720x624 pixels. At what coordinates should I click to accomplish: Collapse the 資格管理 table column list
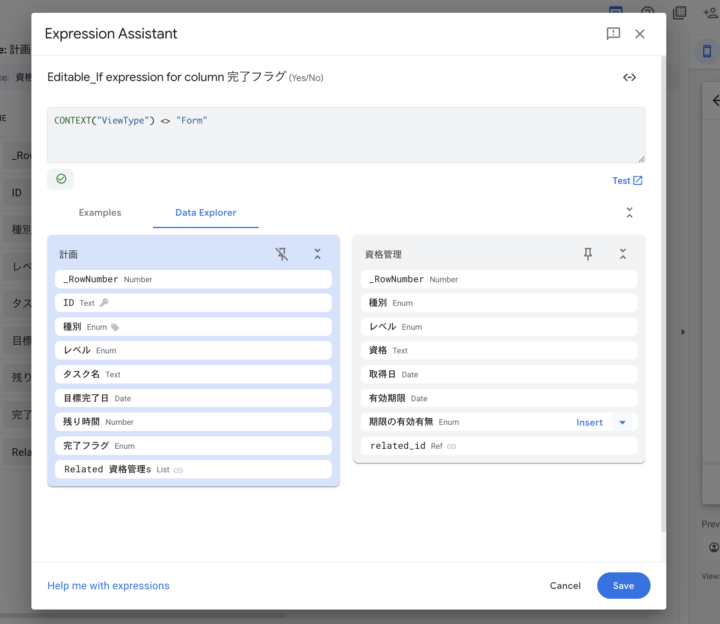[x=622, y=255]
